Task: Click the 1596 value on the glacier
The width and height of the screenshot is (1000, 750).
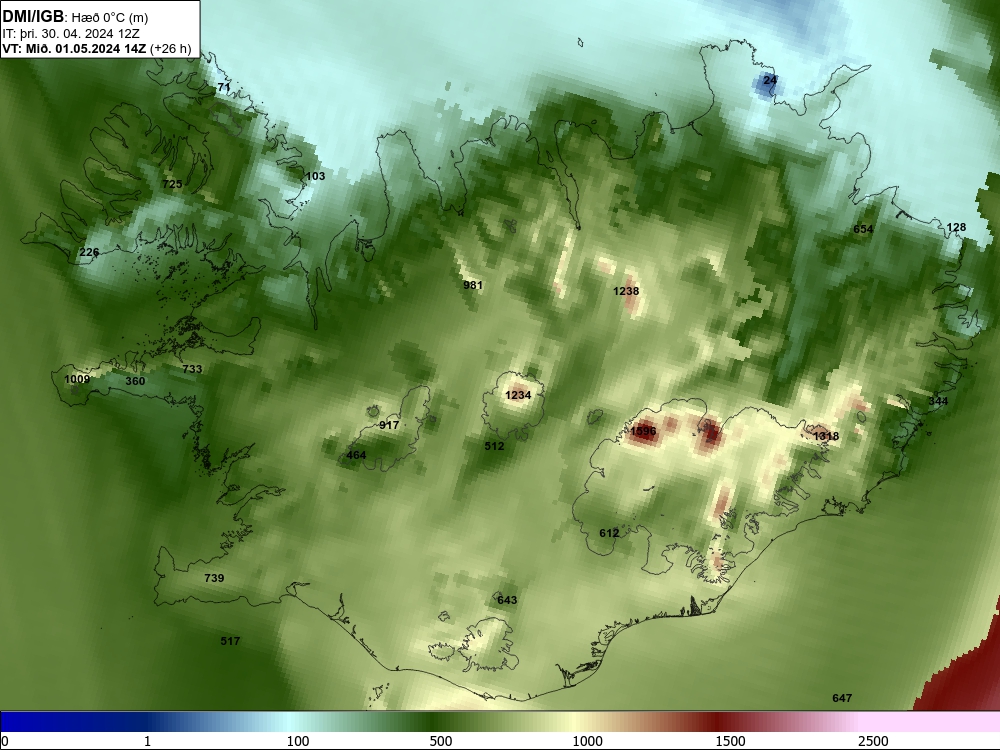Action: [x=643, y=431]
